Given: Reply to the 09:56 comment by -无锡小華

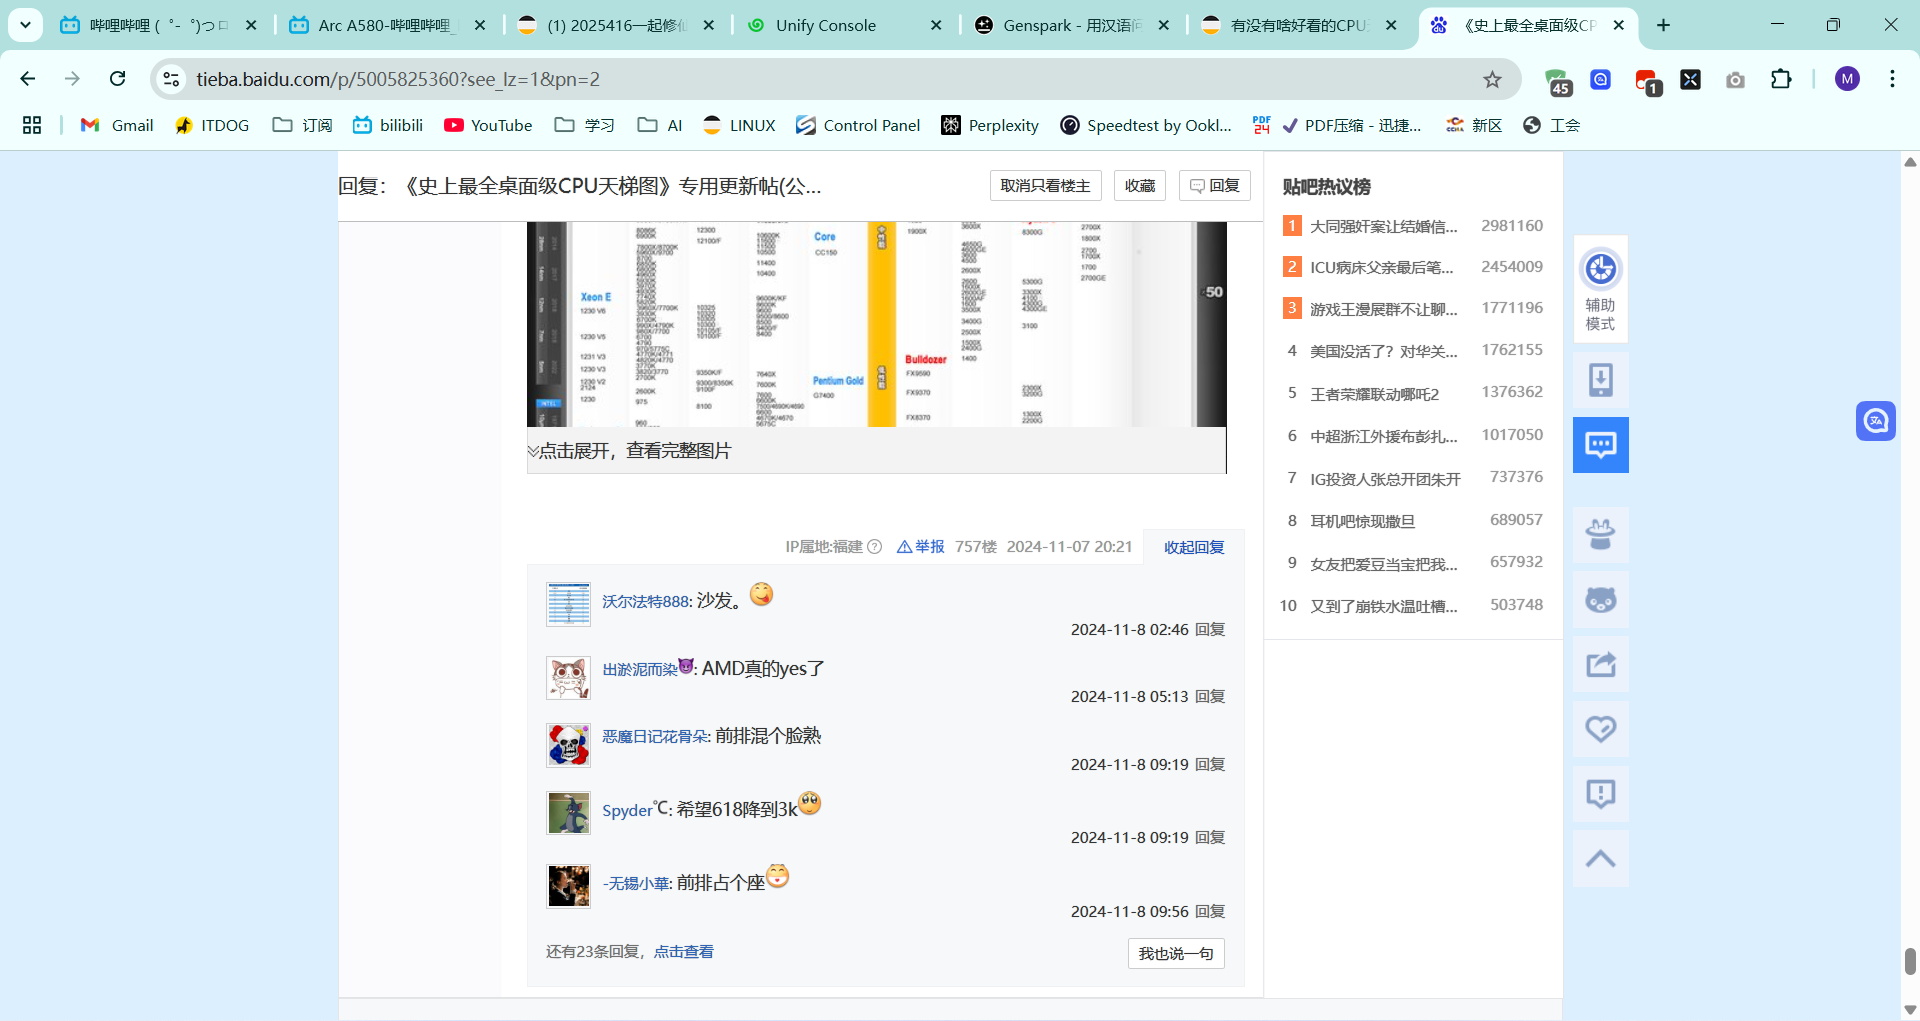Looking at the screenshot, I should pos(1210,912).
